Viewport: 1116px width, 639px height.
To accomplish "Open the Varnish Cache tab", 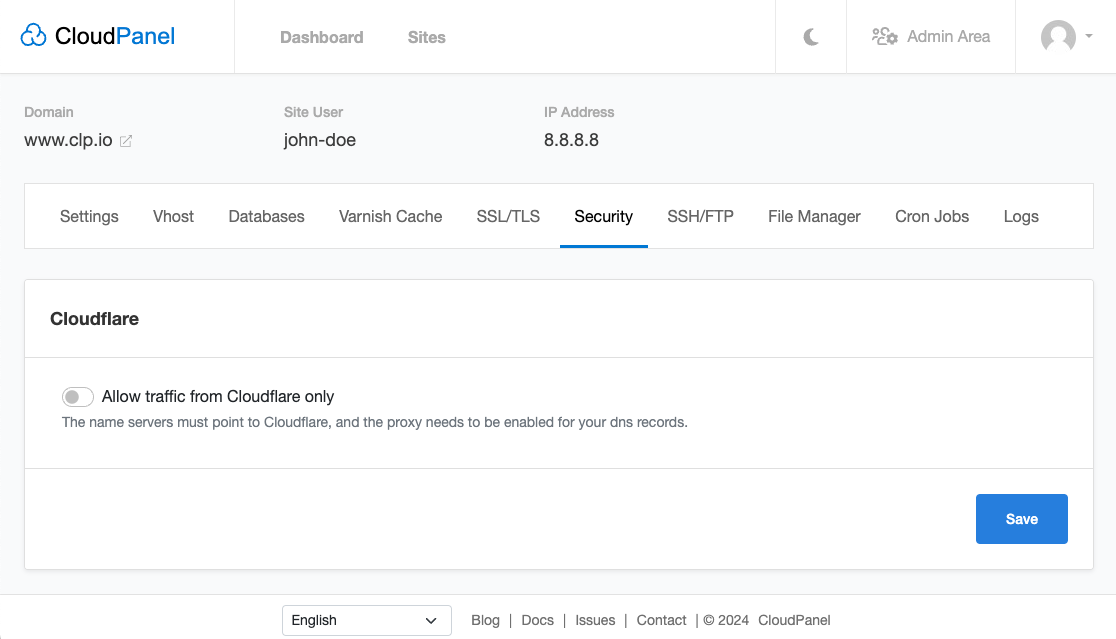I will 390,216.
